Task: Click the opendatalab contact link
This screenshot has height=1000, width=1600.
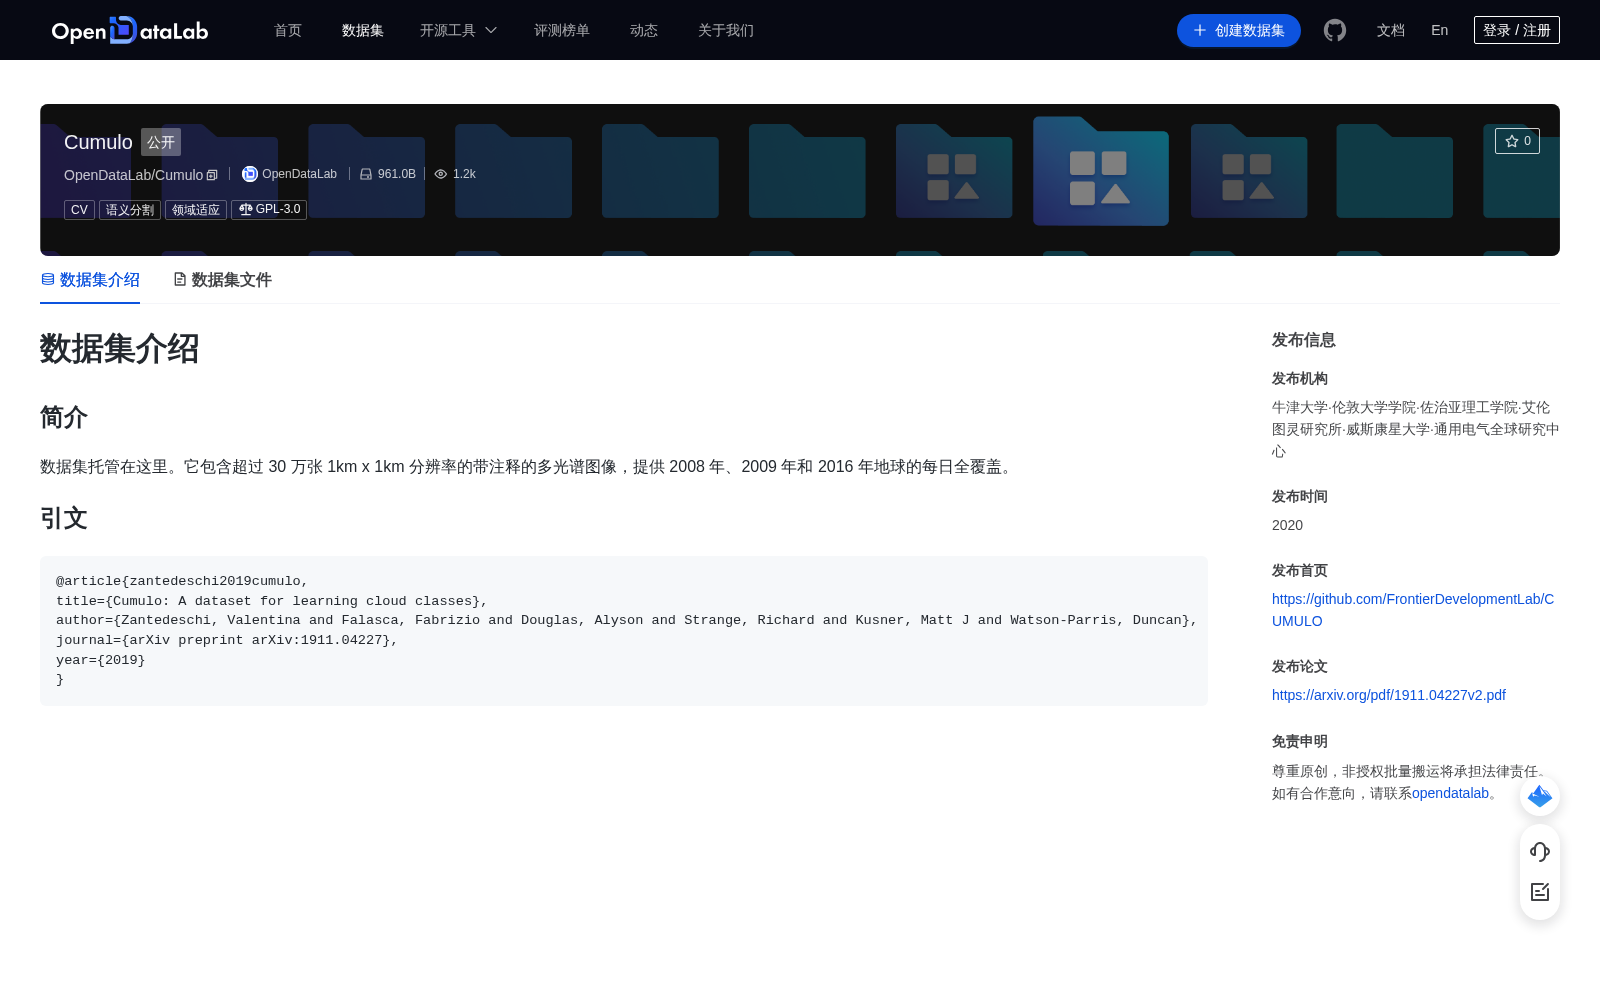Action: 1451,793
